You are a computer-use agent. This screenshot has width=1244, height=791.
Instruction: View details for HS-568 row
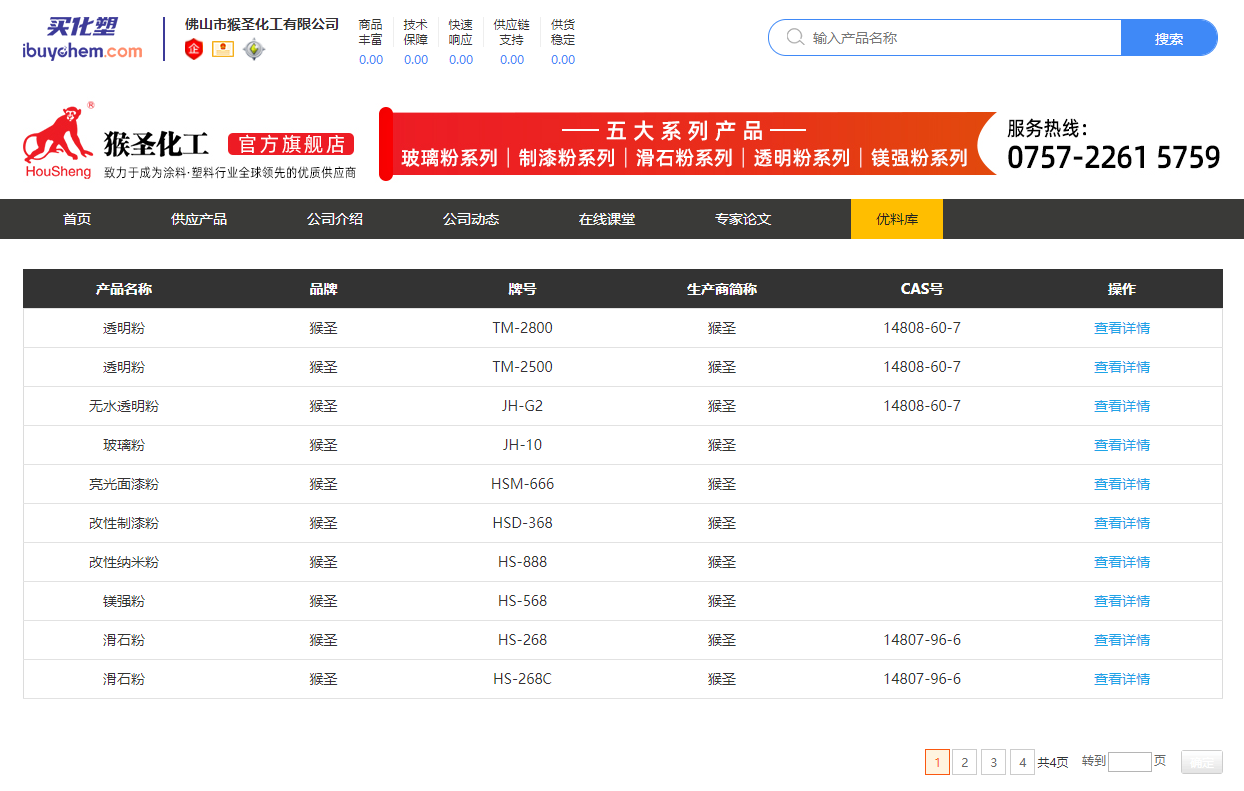[1122, 601]
